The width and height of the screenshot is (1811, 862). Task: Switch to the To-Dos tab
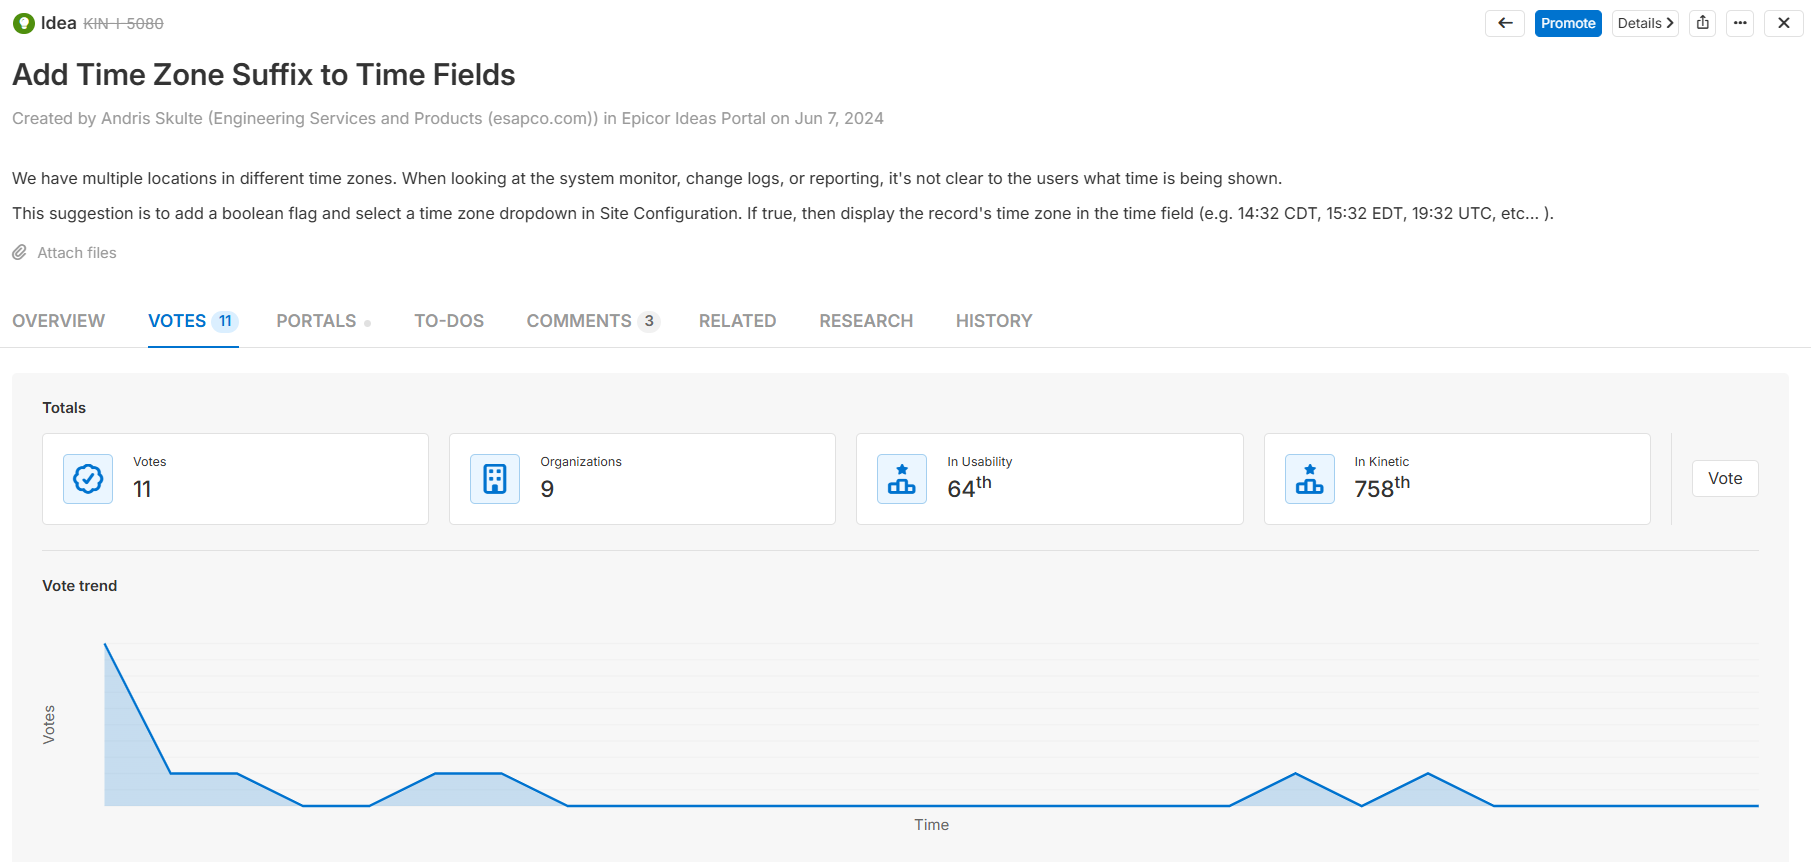pos(449,321)
